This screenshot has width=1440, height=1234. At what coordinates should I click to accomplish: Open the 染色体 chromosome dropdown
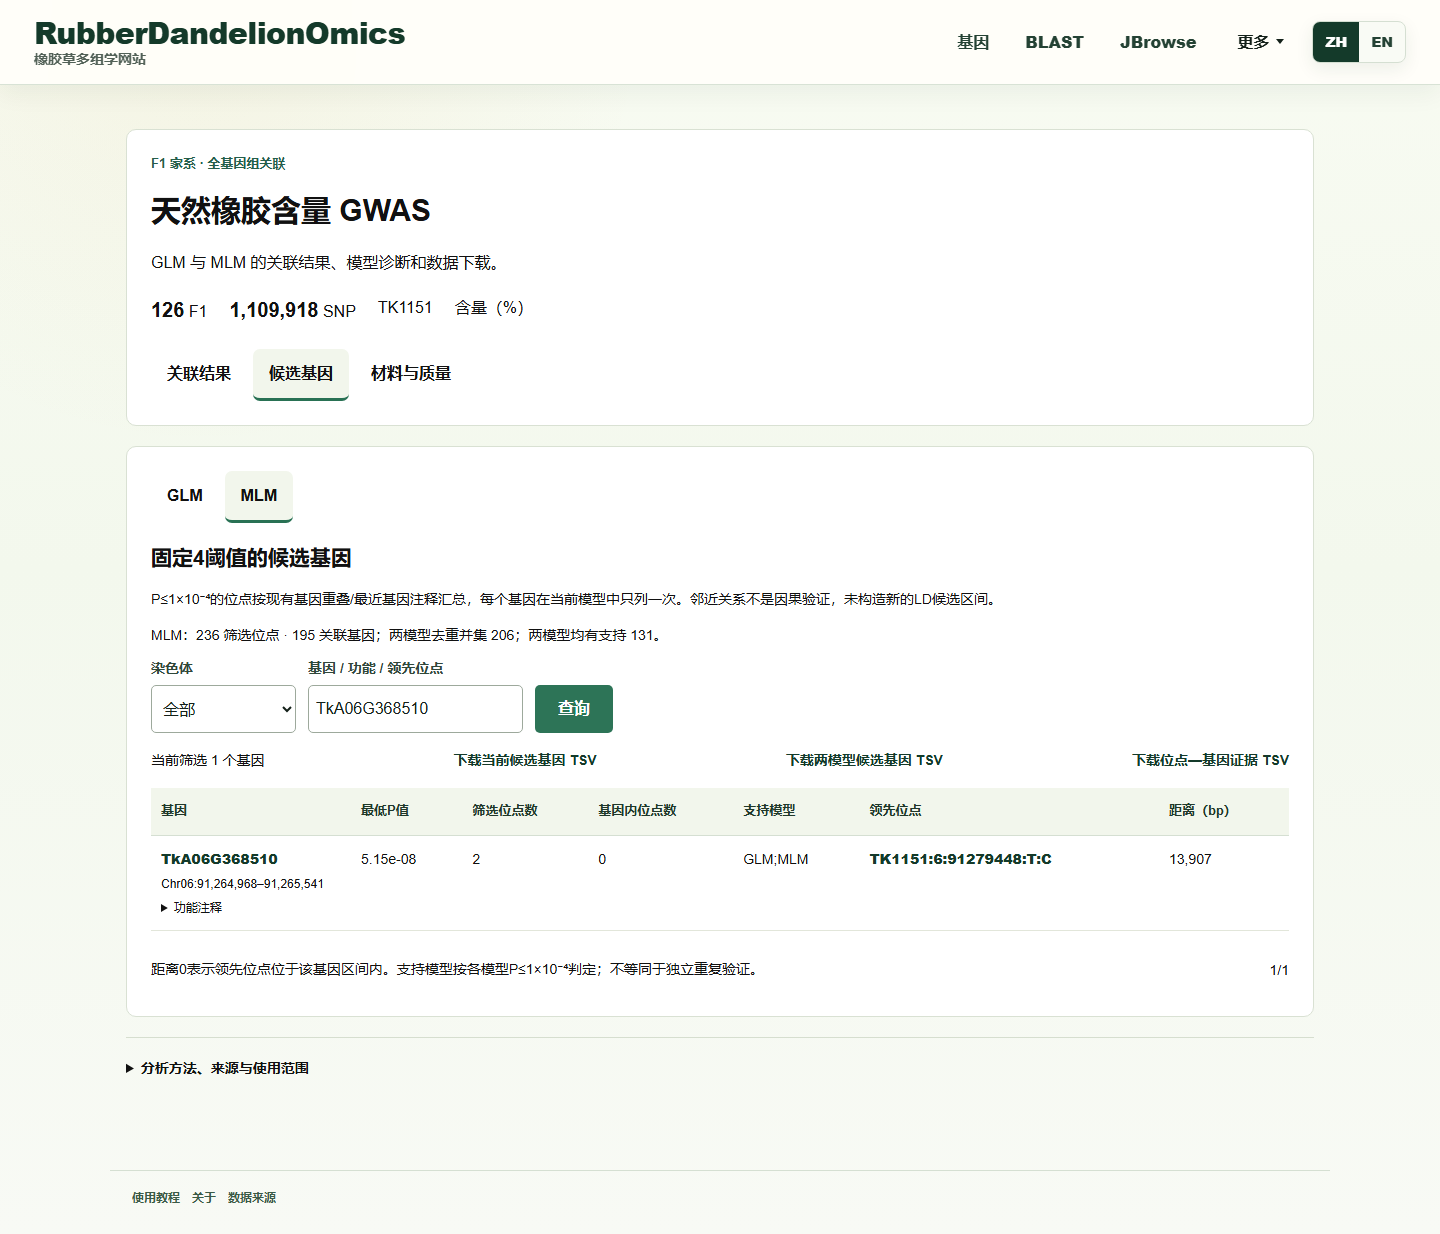[x=223, y=709]
